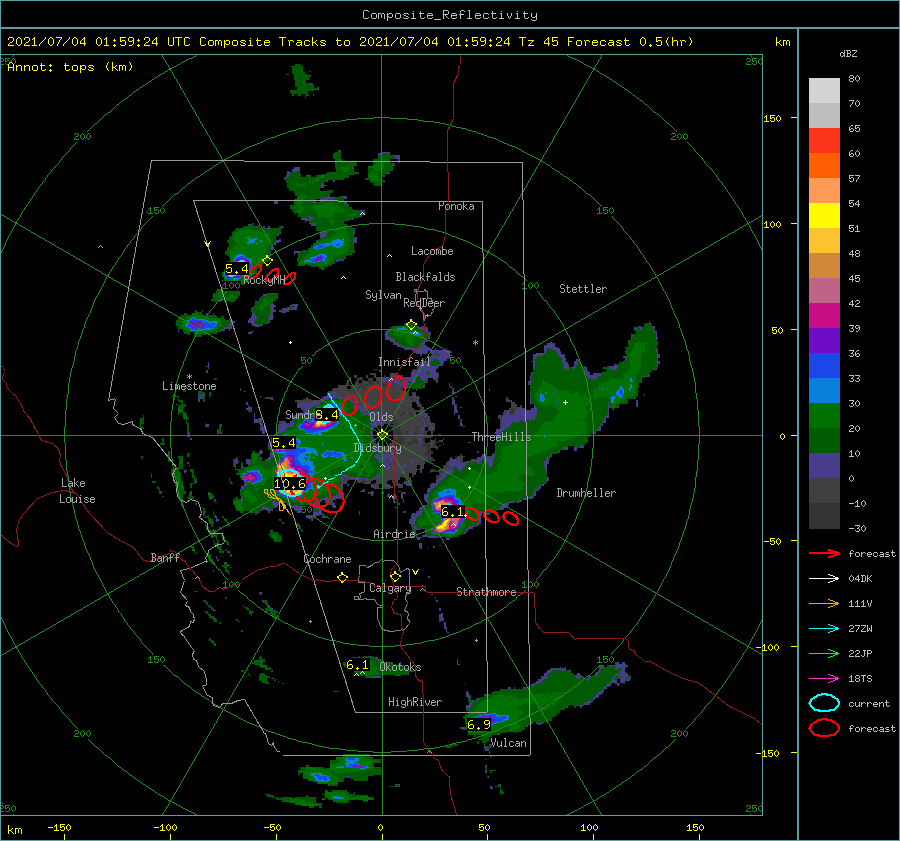Click the Vulcan label
Viewport: 900px width, 841px height.
pos(508,743)
